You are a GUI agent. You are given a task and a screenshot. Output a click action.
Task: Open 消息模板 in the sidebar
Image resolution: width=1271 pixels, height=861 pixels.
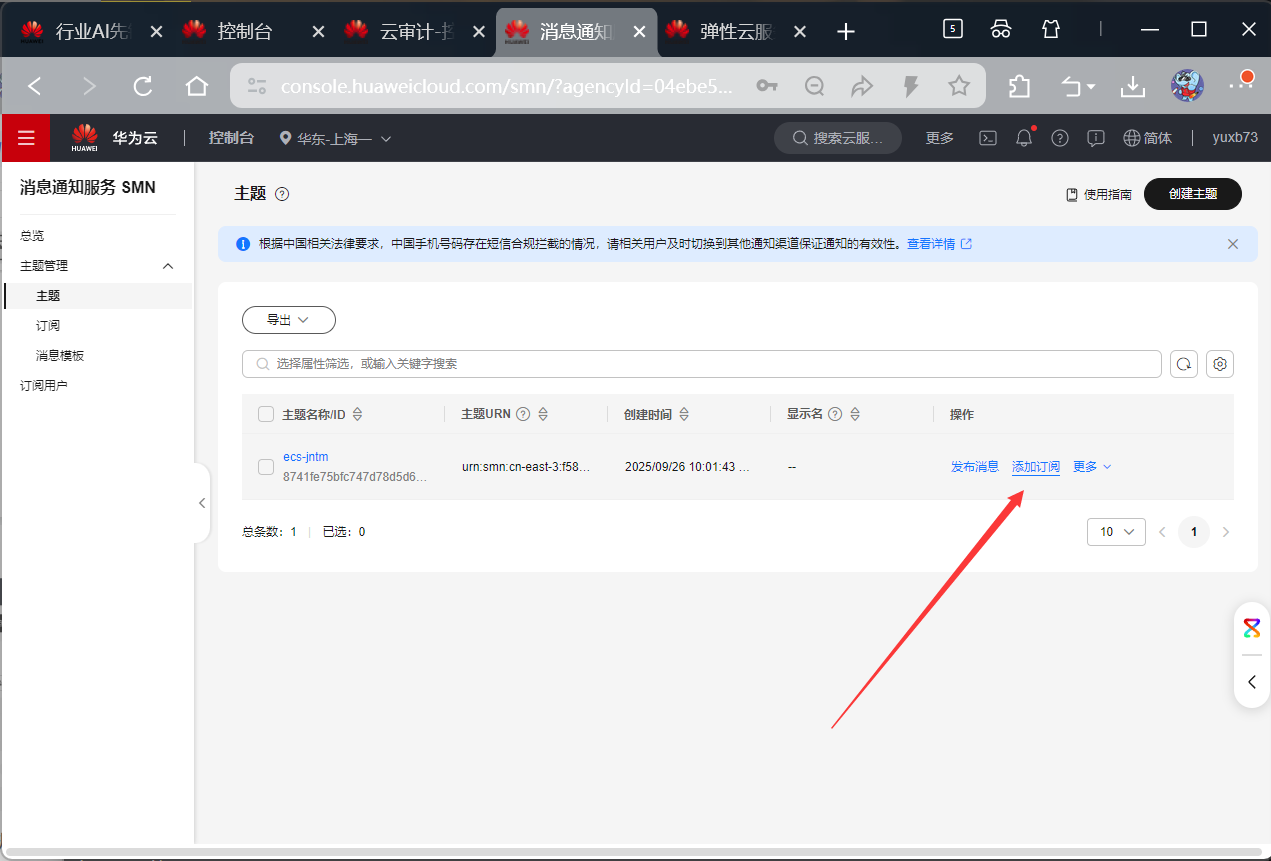(x=60, y=356)
